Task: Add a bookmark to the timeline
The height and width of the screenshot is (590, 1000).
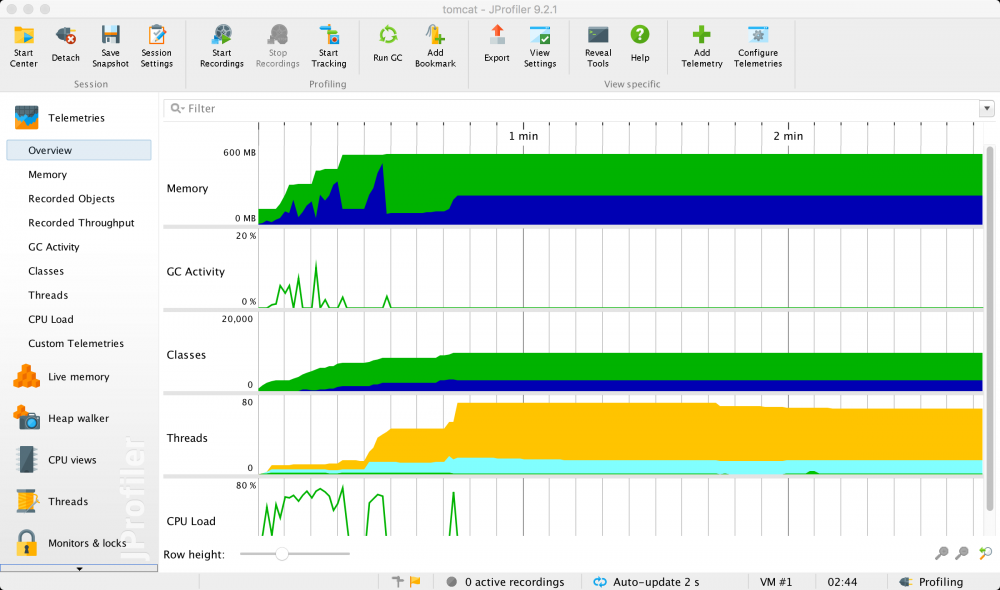Action: pos(435,46)
